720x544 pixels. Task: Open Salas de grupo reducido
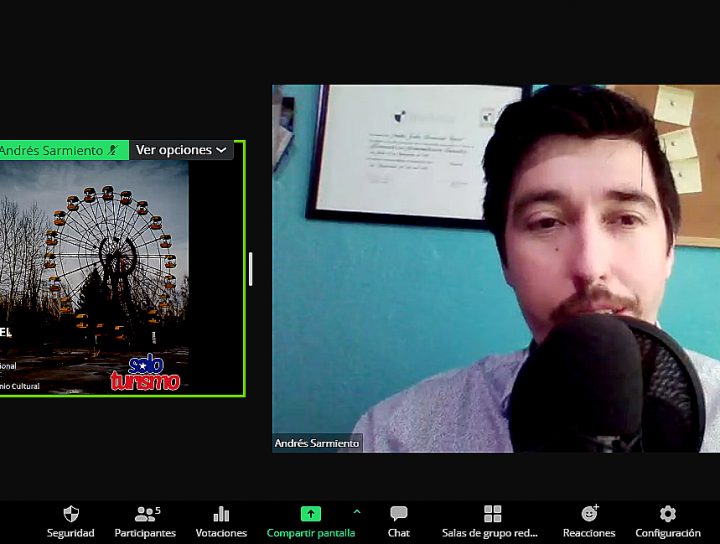click(x=492, y=514)
